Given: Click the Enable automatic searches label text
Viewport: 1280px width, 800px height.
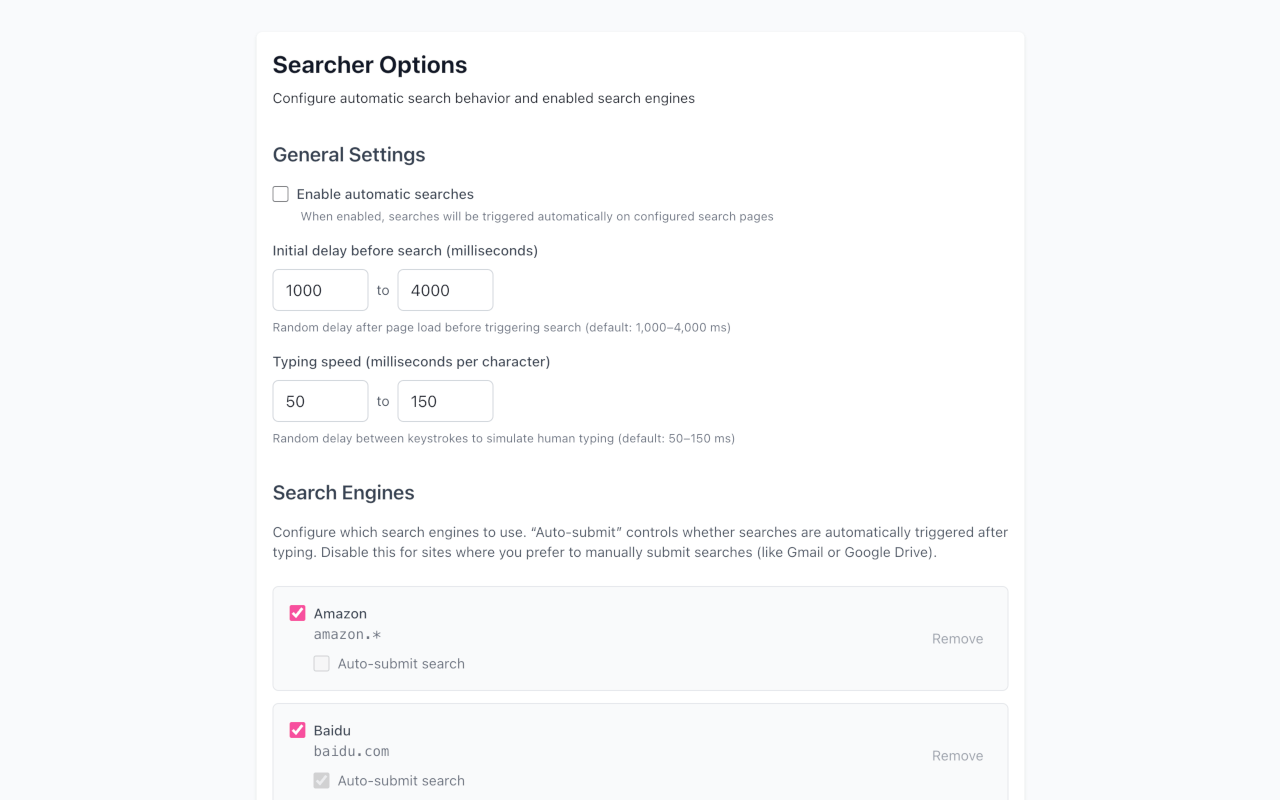Looking at the screenshot, I should coord(384,193).
